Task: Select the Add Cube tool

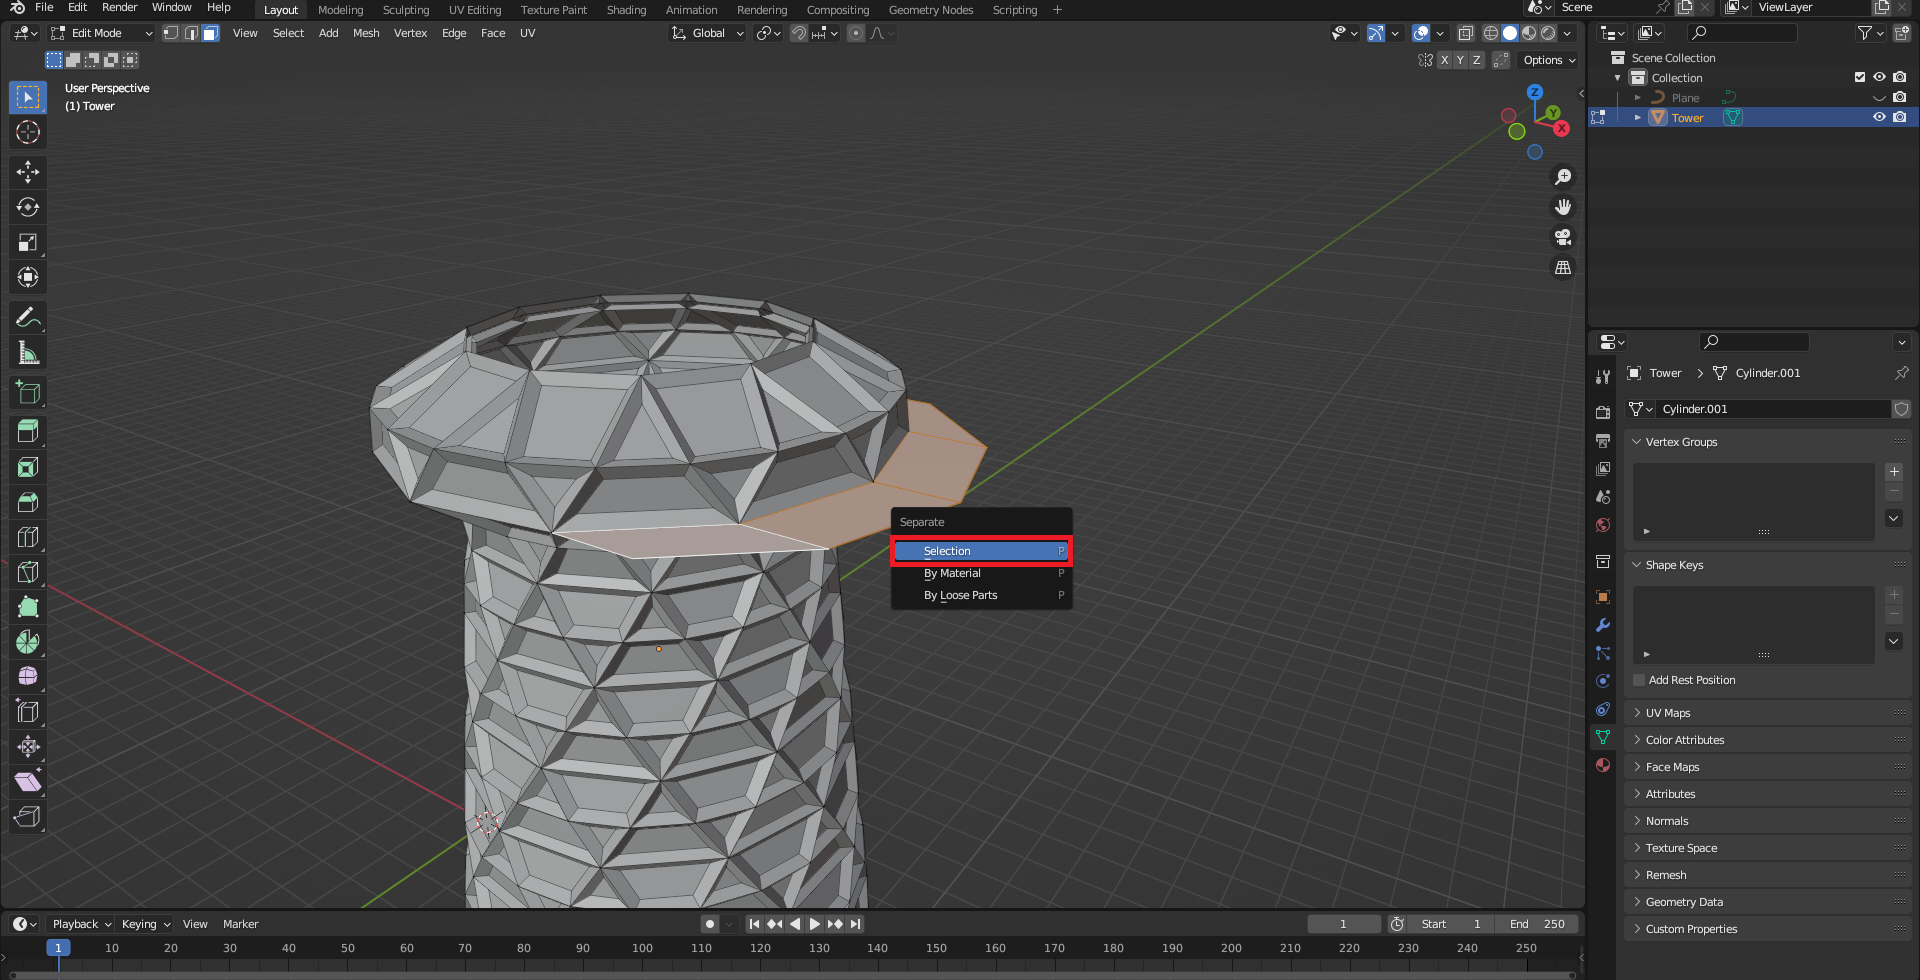Action: point(28,393)
